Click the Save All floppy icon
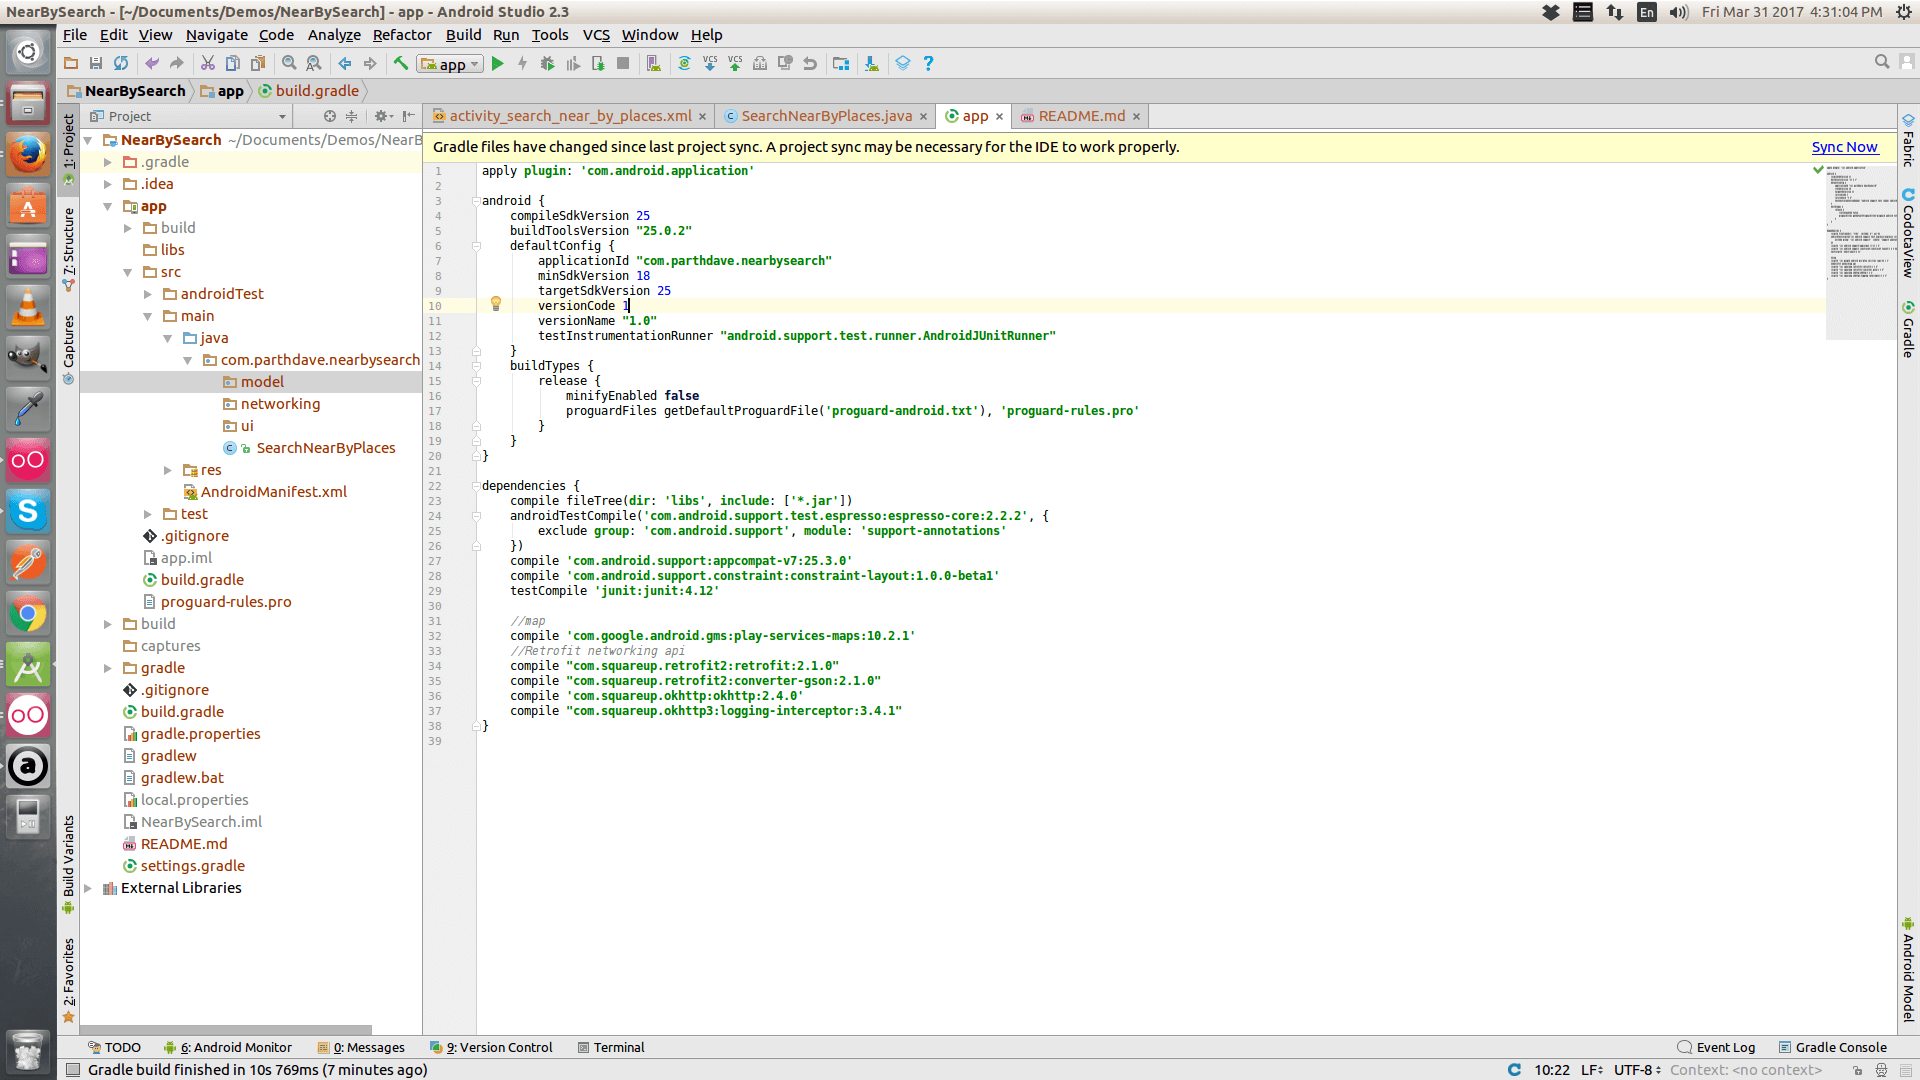The image size is (1920, 1080). [96, 63]
